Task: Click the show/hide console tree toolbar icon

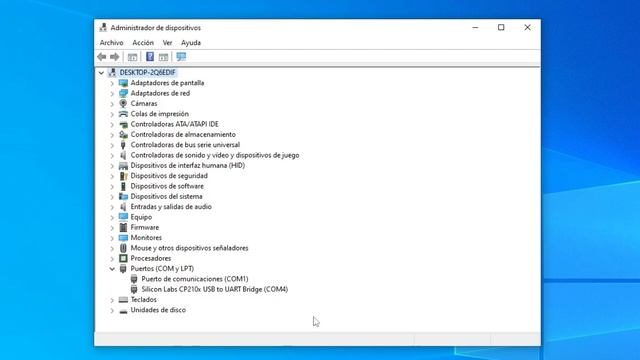Action: point(132,57)
